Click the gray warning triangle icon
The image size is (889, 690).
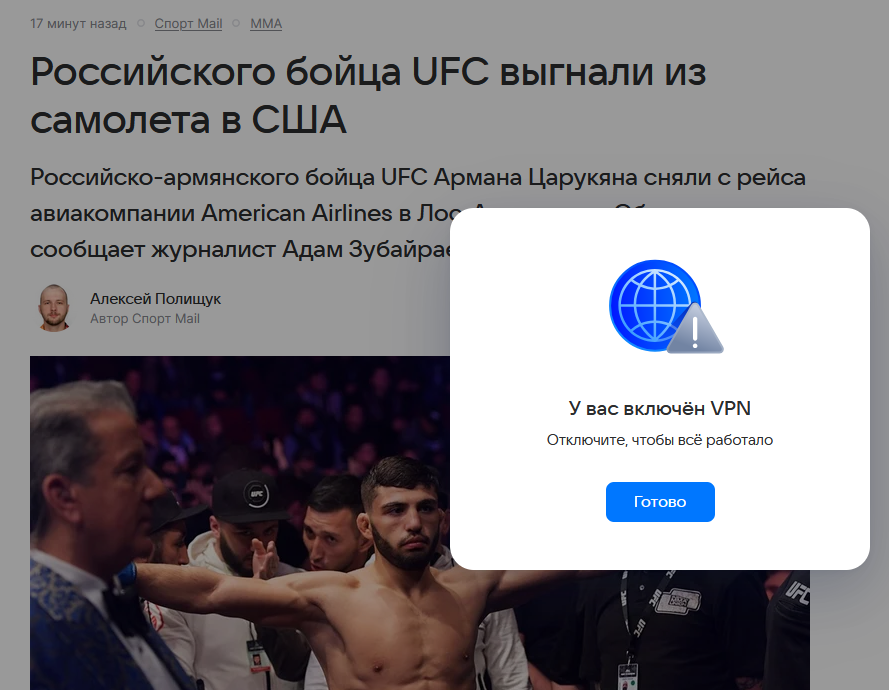click(695, 331)
